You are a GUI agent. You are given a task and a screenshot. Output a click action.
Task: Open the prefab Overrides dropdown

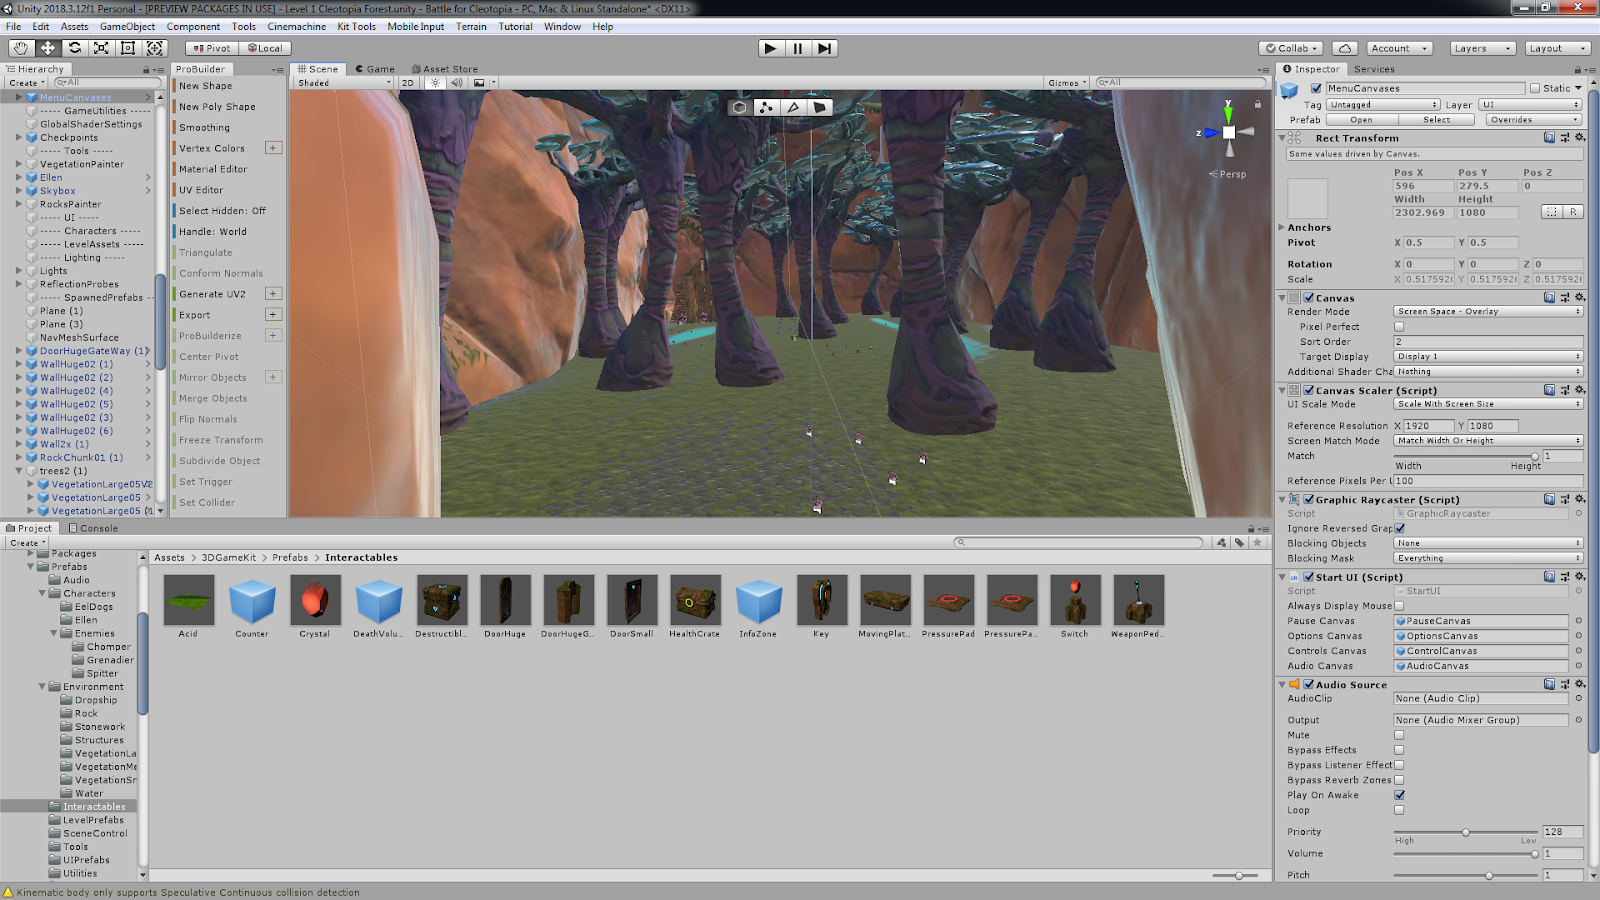pyautogui.click(x=1534, y=120)
